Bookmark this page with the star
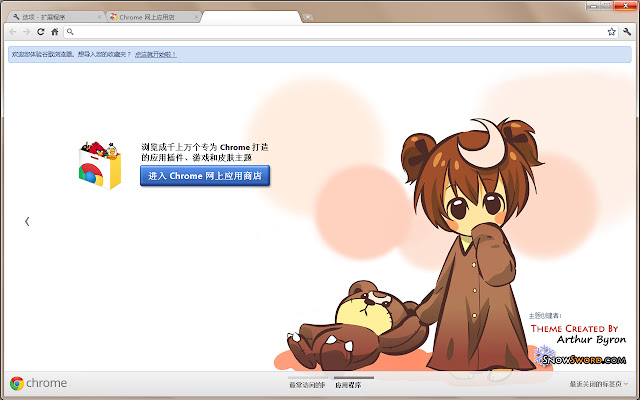The width and height of the screenshot is (640, 400). click(x=611, y=32)
